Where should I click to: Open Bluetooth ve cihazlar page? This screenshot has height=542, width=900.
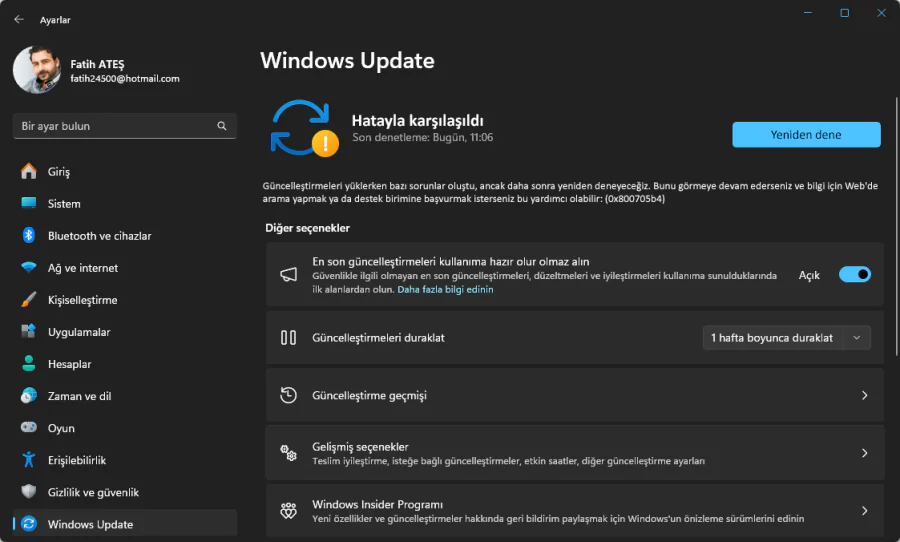99,236
